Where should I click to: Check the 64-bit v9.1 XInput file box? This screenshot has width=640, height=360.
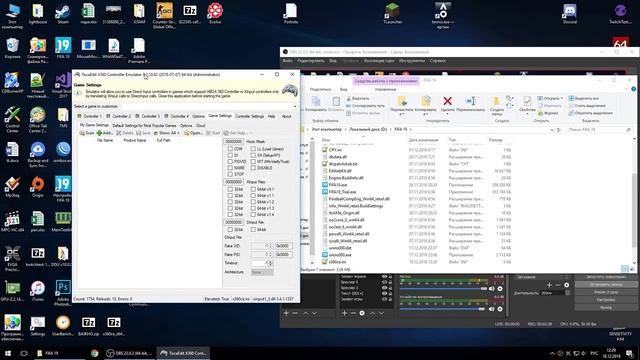(x=253, y=189)
